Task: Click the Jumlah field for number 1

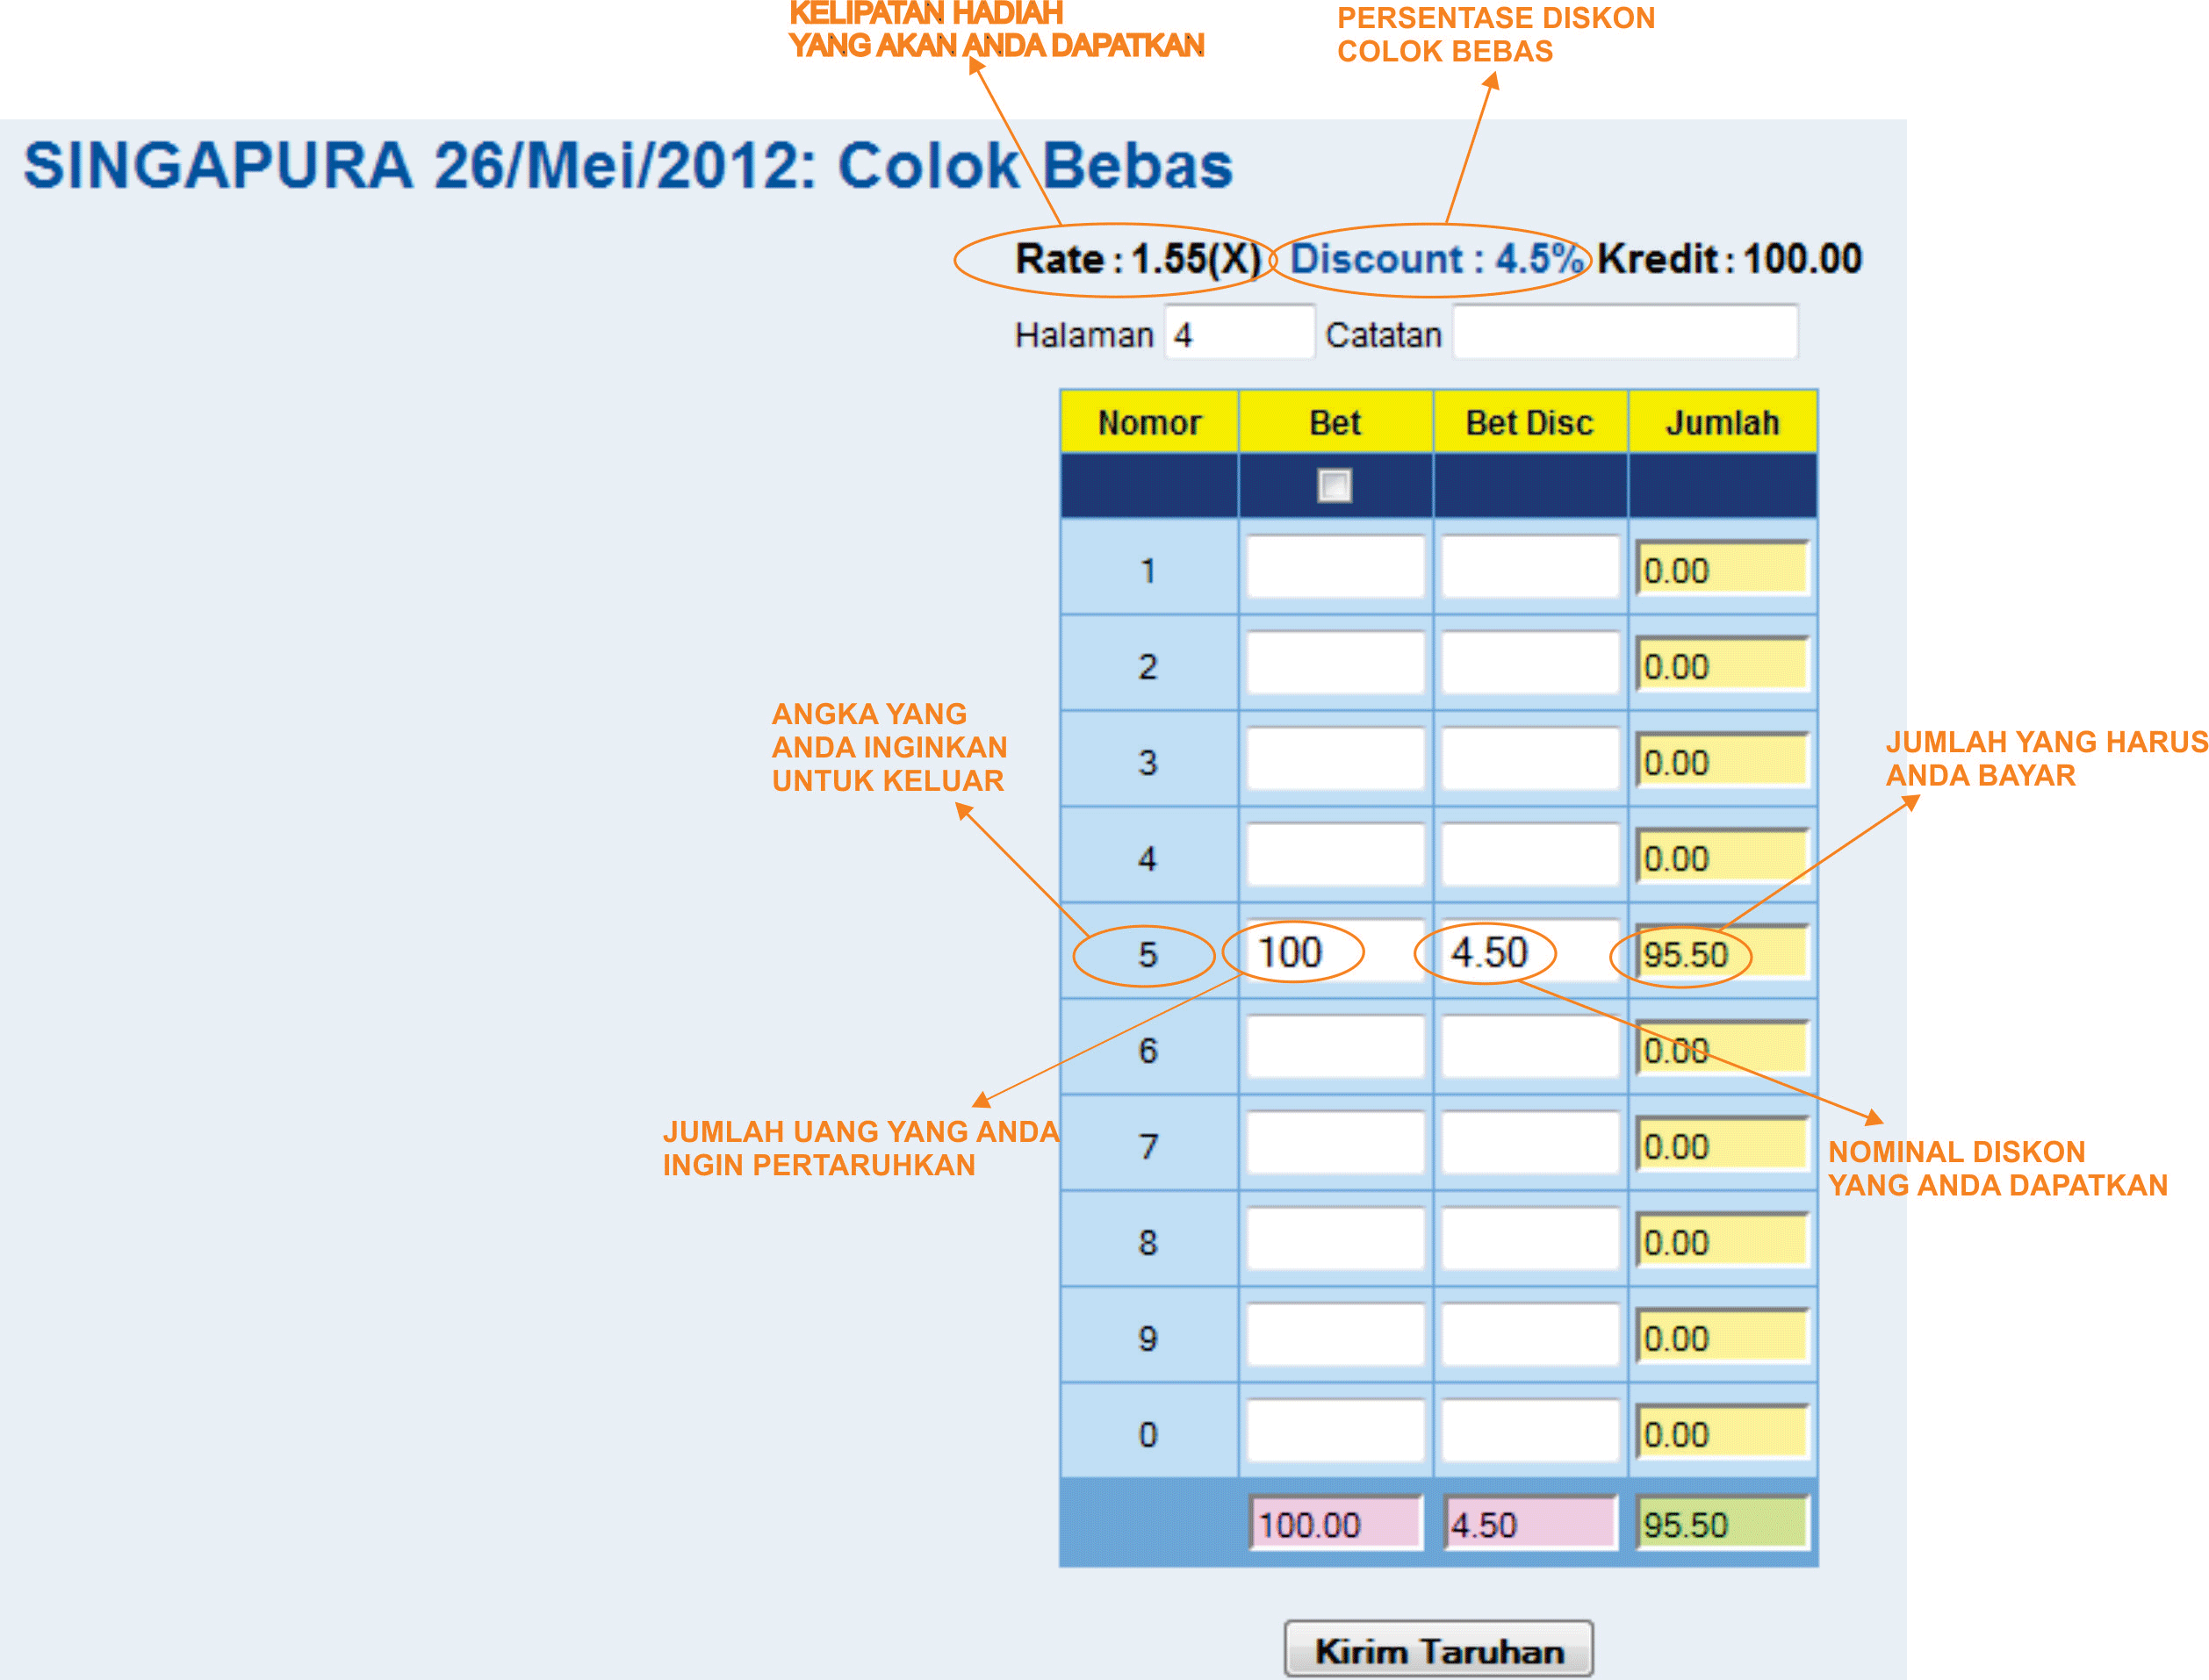Action: click(x=1722, y=569)
